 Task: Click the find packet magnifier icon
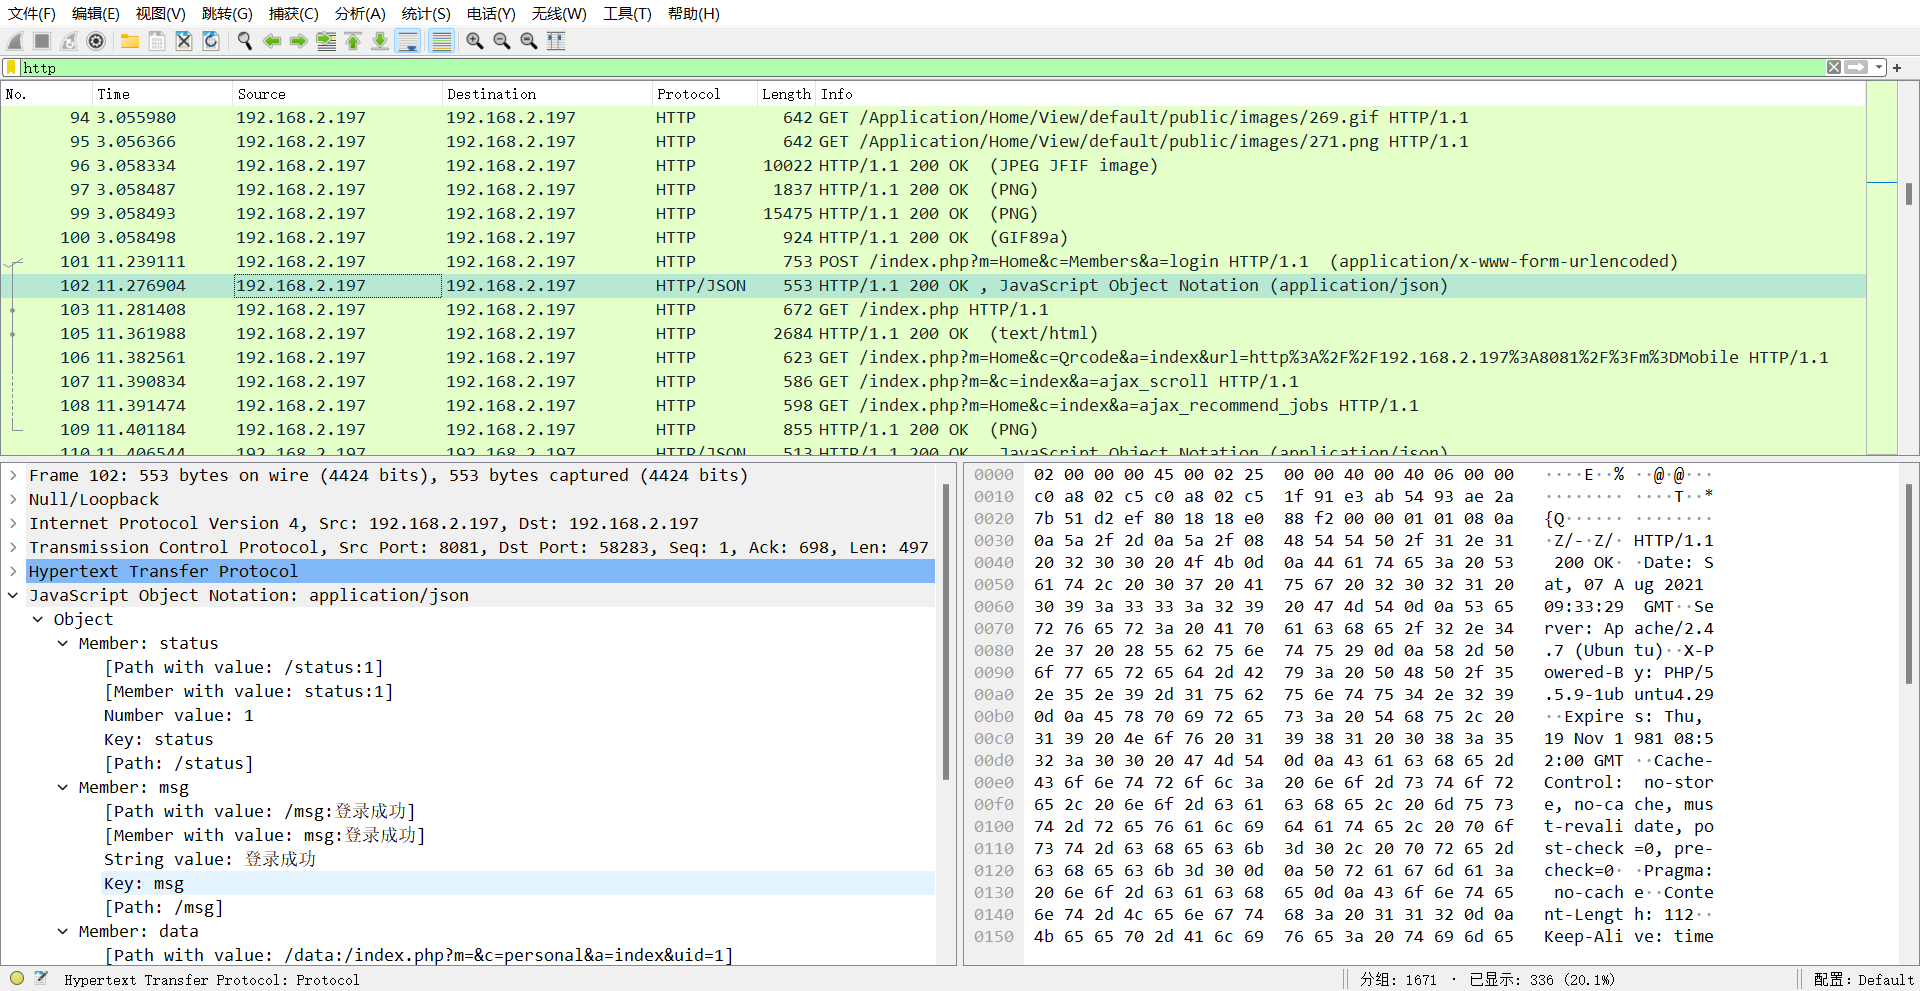tap(245, 41)
